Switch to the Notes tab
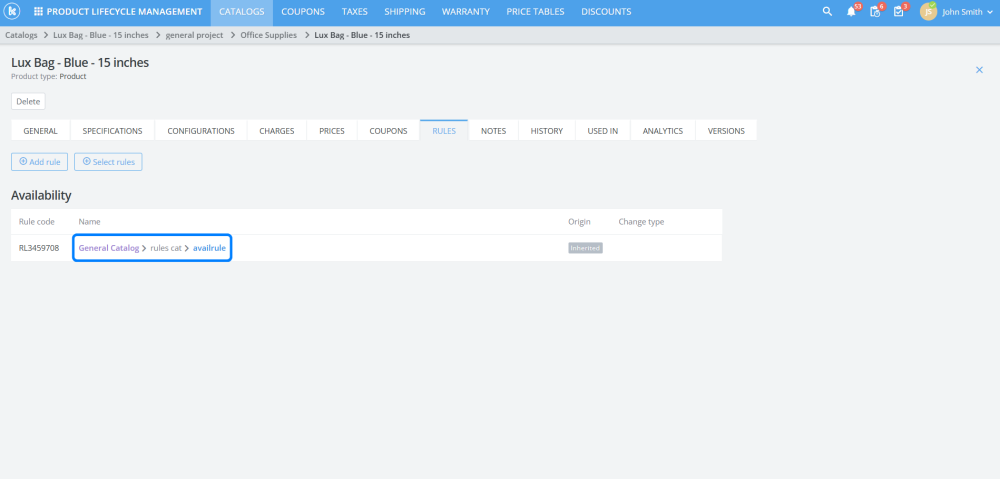1000x479 pixels. [494, 131]
